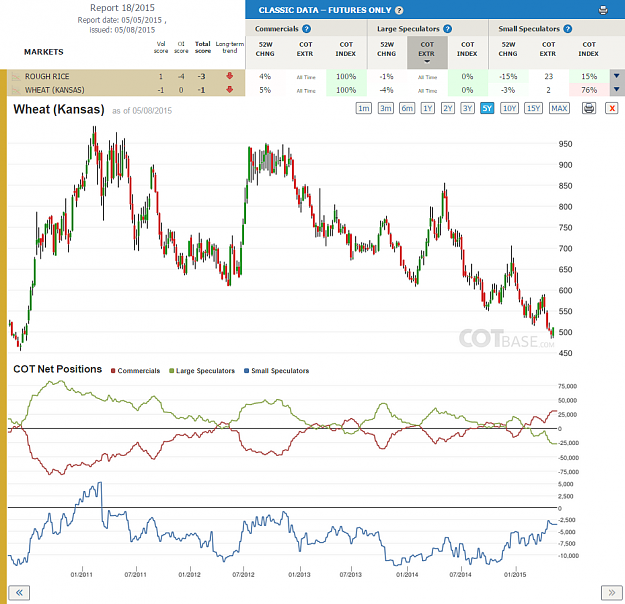Open Small Speculators help icon
The image size is (625, 604).
(x=568, y=29)
